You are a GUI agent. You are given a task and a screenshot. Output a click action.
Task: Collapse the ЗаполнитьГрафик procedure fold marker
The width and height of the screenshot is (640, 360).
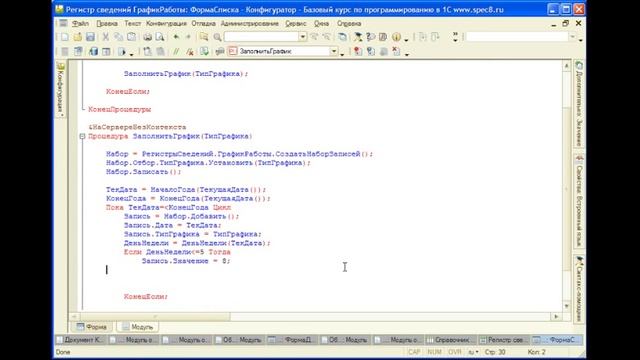click(82, 136)
